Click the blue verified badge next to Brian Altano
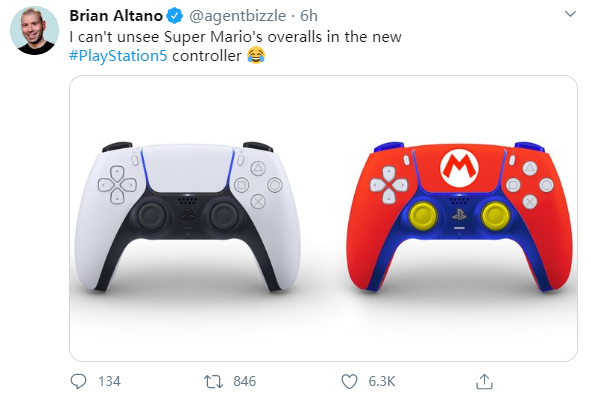Viewport: 591px width, 397px height. coord(175,16)
